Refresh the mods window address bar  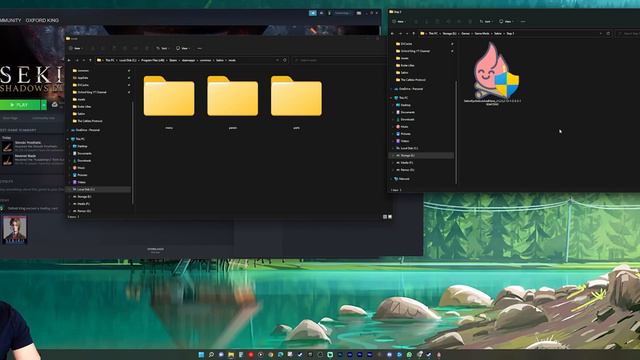pos(285,60)
